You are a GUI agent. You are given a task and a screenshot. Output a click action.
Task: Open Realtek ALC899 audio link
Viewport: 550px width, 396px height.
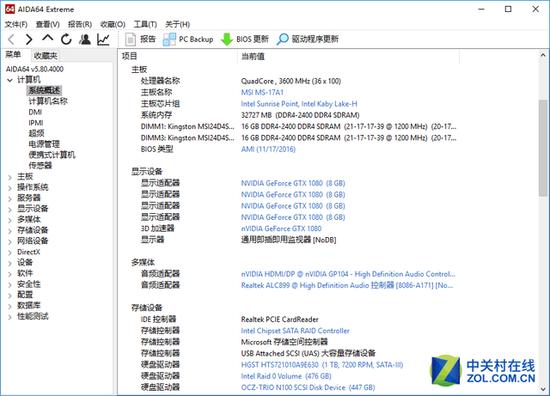(347, 286)
